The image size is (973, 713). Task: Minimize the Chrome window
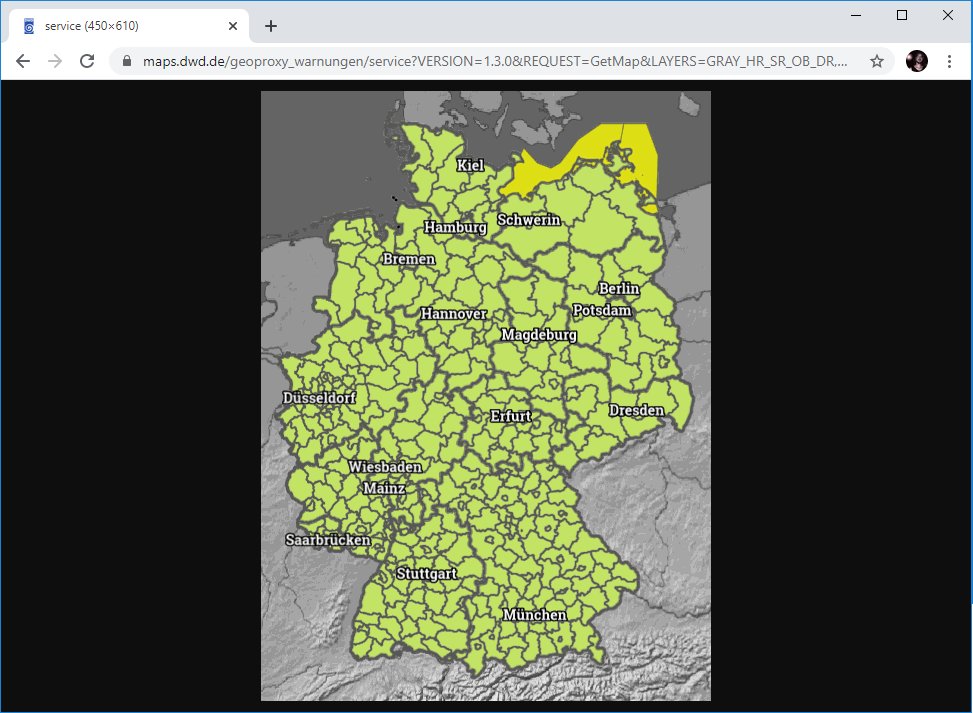pos(856,15)
